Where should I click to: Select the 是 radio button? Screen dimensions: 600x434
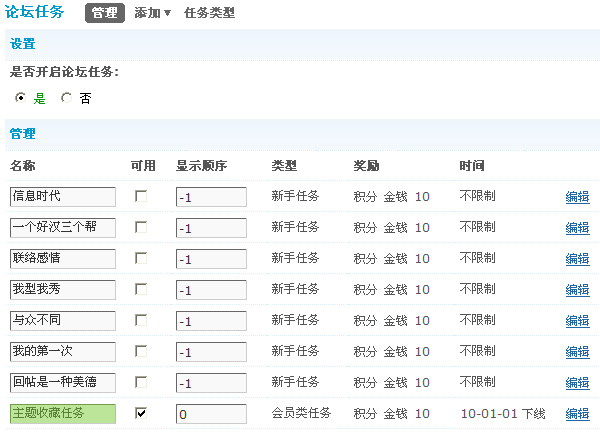pos(21,98)
